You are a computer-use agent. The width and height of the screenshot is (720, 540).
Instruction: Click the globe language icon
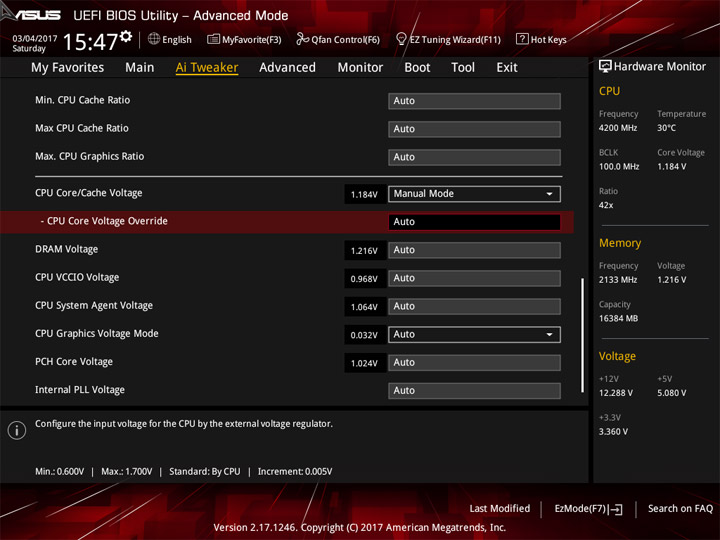(x=154, y=39)
